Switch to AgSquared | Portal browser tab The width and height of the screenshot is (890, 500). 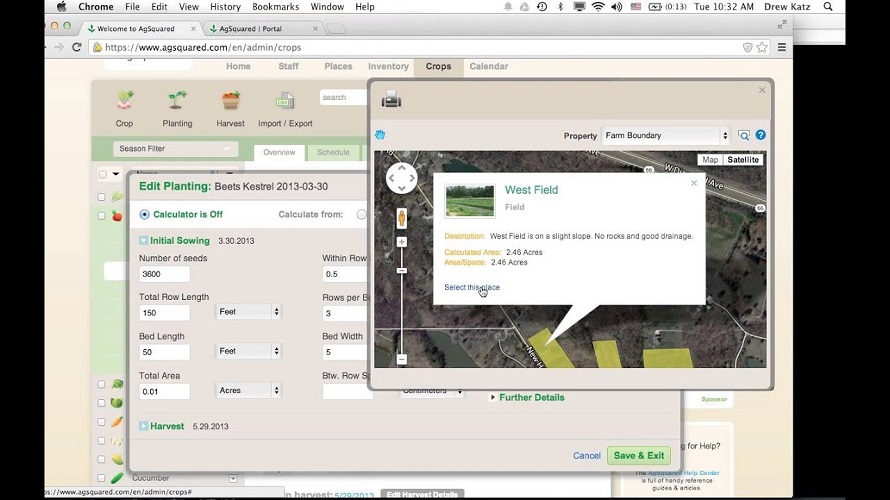pos(261,28)
